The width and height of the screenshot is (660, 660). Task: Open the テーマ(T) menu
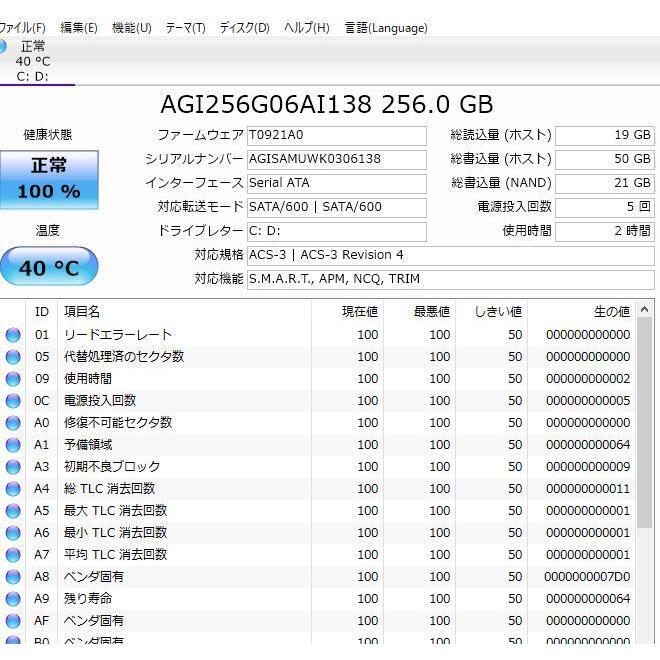coord(185,28)
